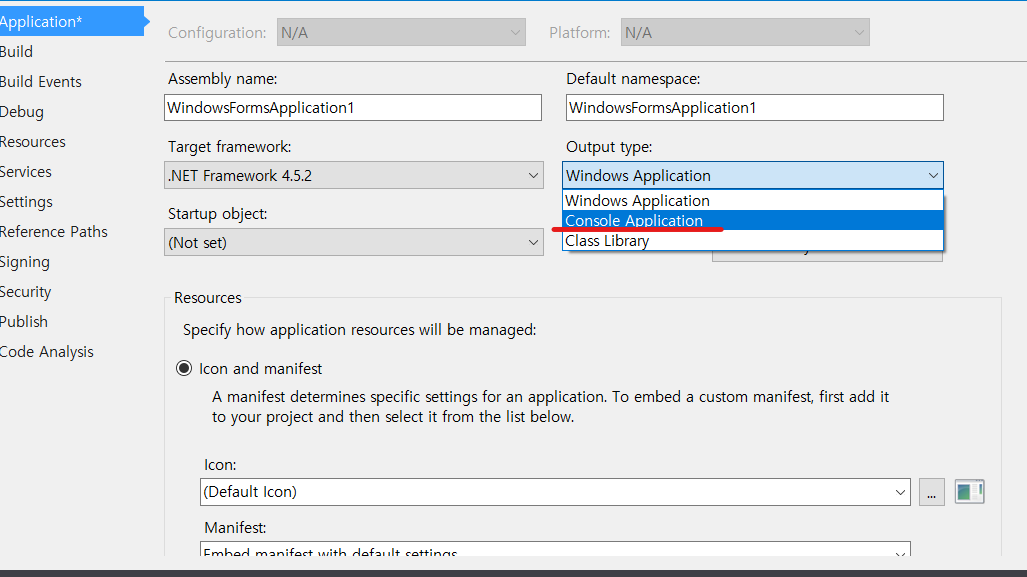Click the icon preview image button

pyautogui.click(x=969, y=492)
